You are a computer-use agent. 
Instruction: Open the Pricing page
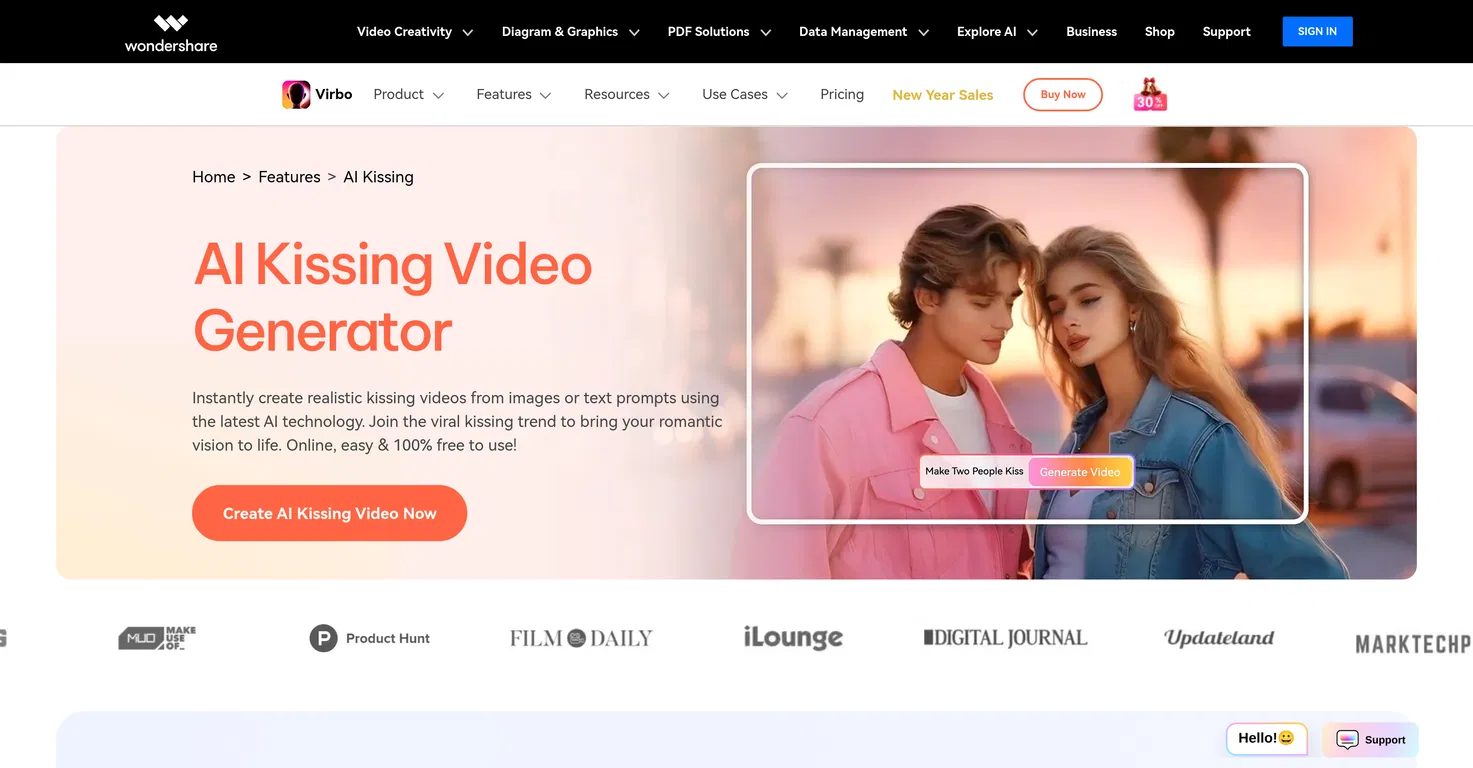(x=842, y=94)
